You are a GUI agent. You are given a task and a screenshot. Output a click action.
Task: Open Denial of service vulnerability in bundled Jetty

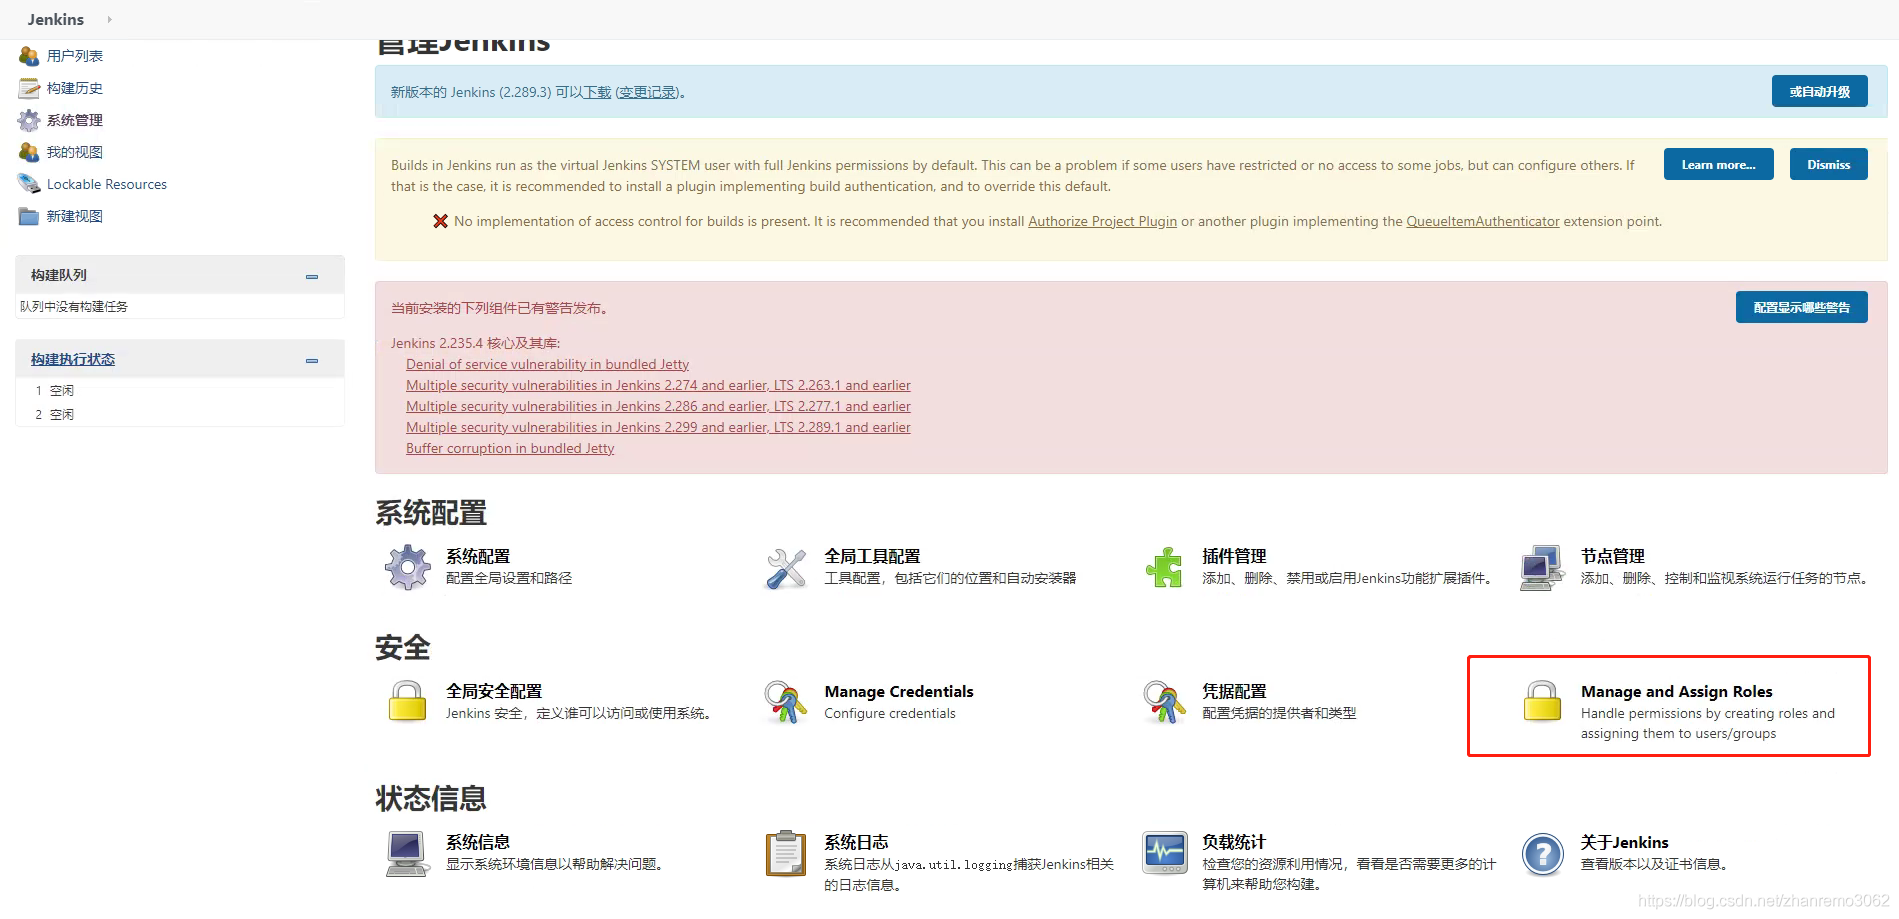(x=547, y=364)
